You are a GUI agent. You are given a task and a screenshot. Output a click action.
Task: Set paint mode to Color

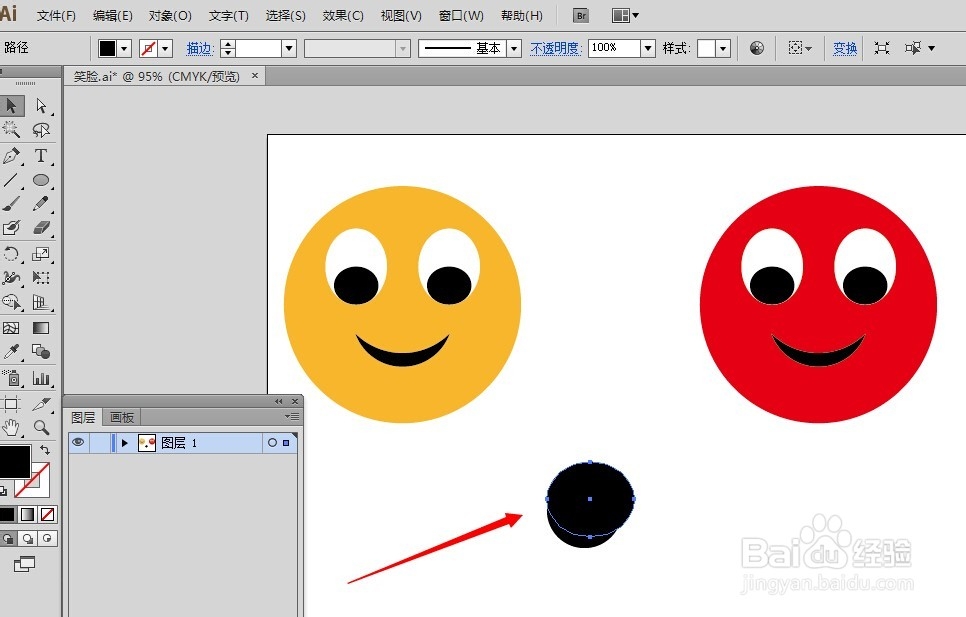click(7, 514)
